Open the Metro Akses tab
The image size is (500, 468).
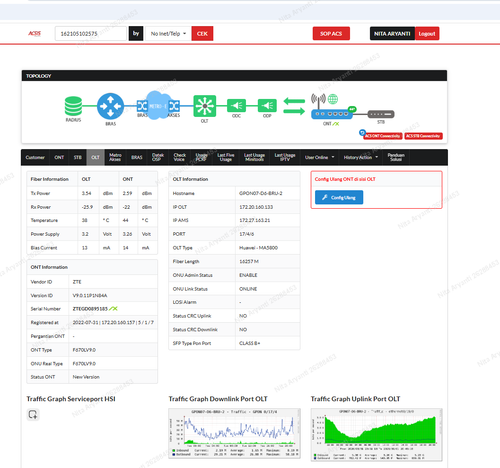click(115, 157)
